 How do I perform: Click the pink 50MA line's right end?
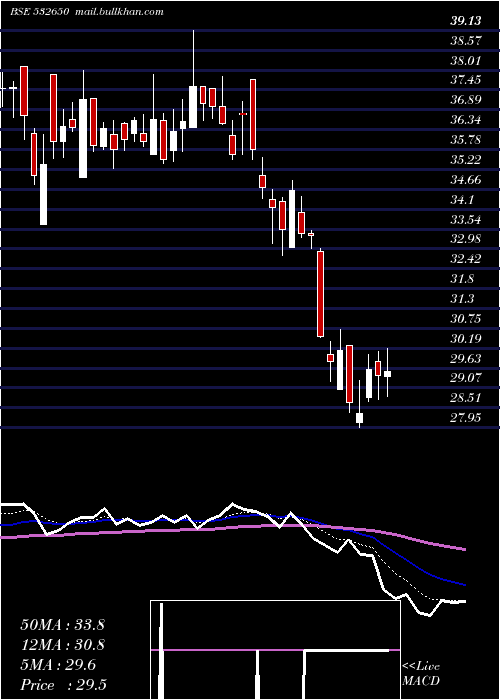[x=463, y=549]
